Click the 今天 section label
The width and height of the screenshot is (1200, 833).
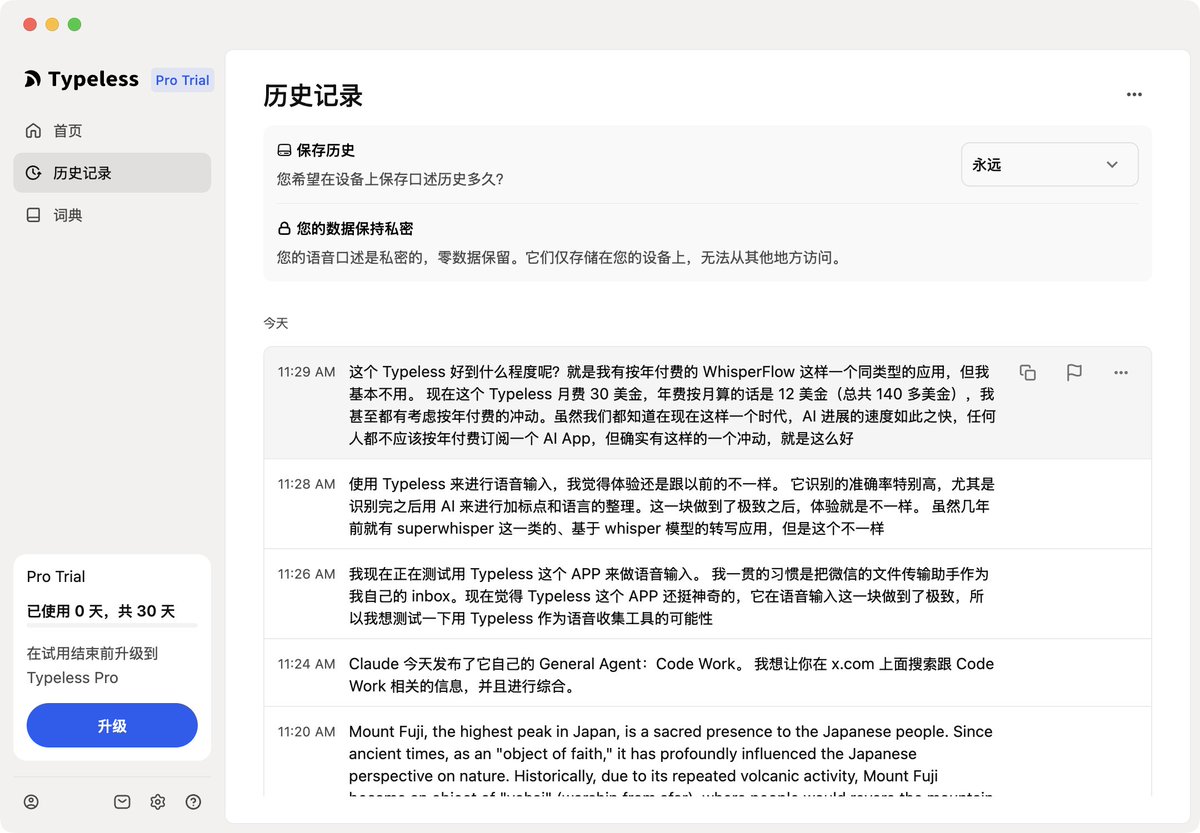(276, 323)
